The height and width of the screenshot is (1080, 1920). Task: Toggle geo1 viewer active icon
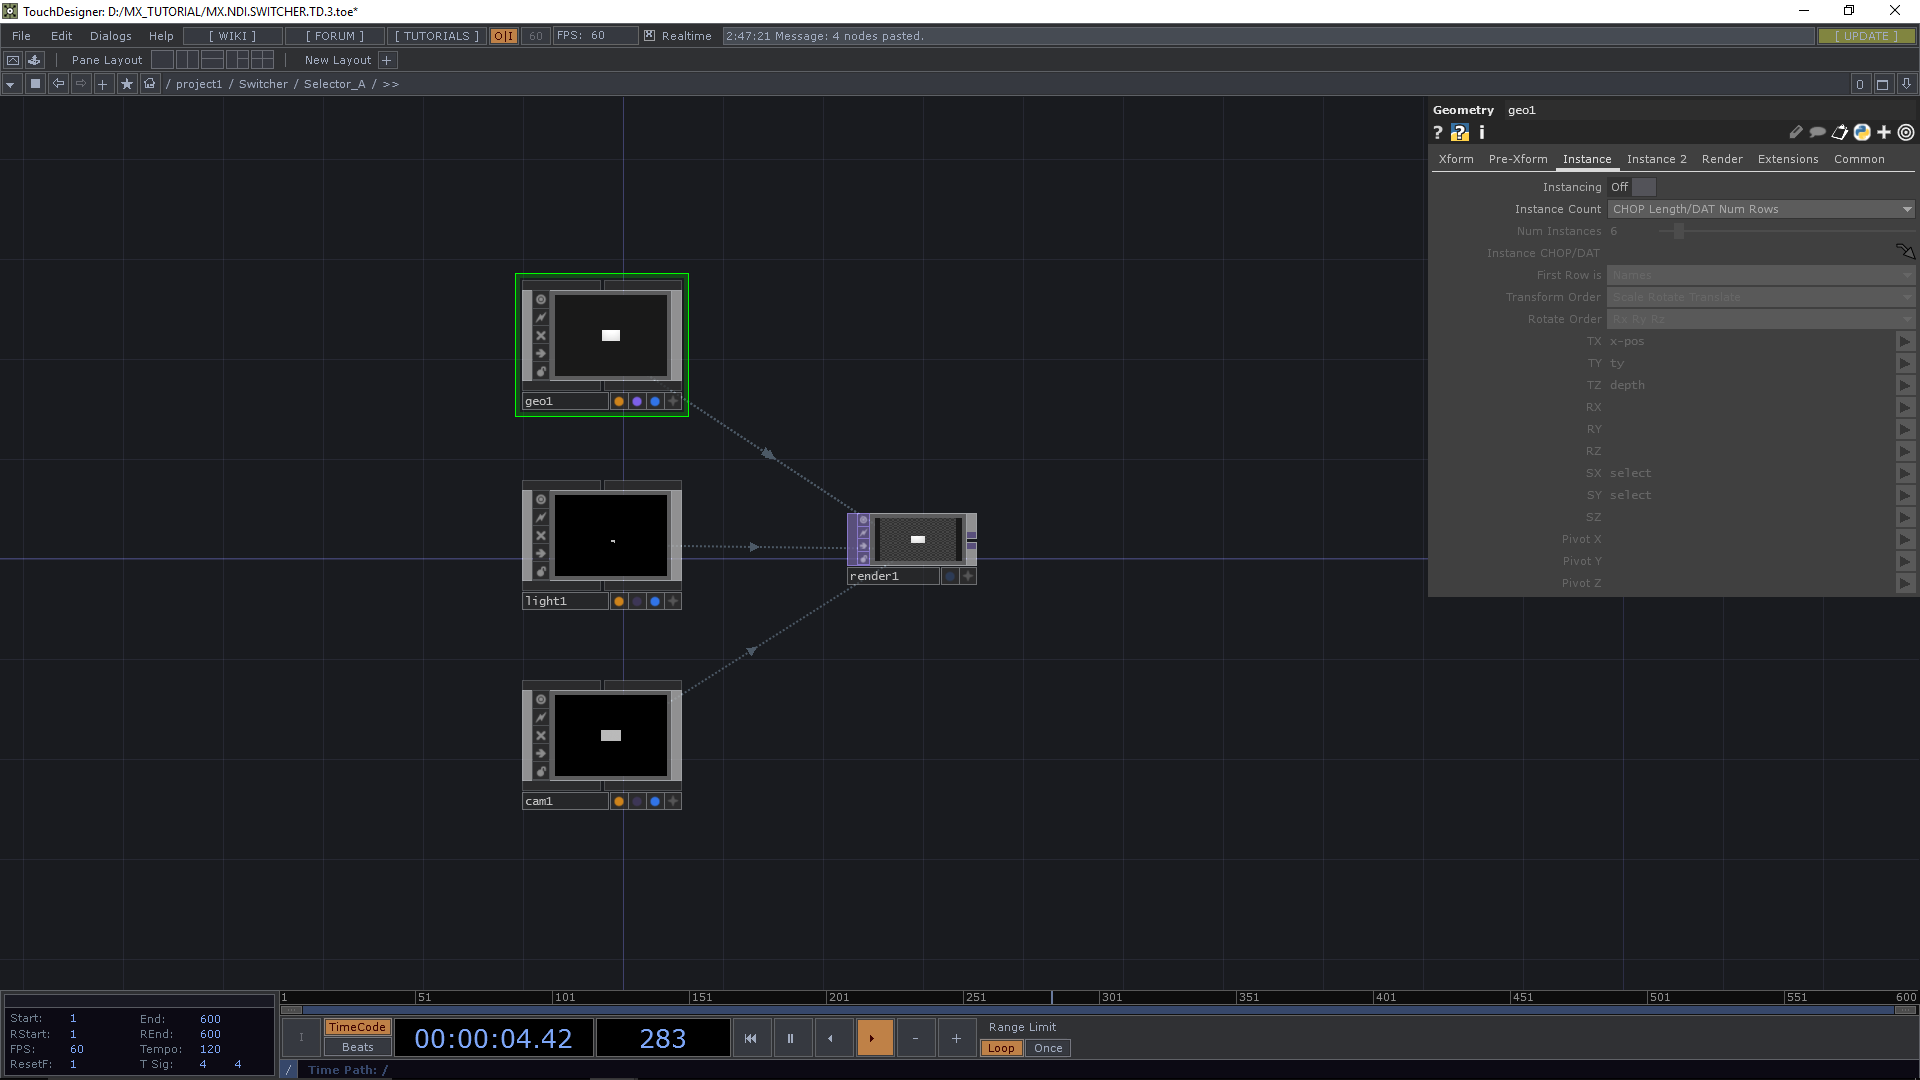[x=541, y=299]
